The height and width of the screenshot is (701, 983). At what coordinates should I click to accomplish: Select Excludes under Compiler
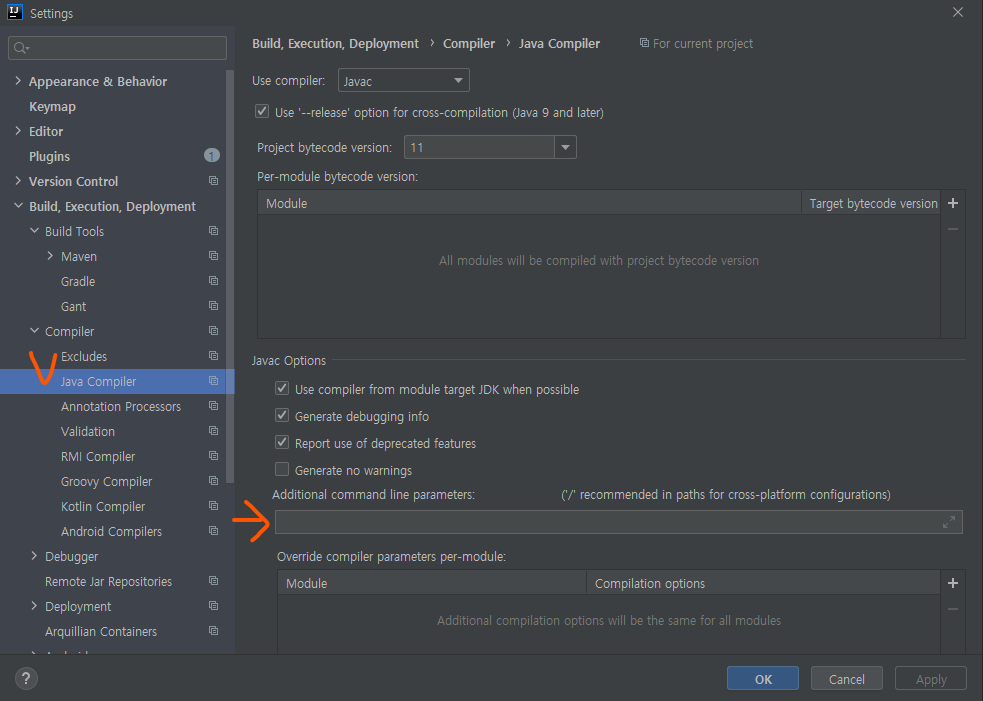point(84,356)
